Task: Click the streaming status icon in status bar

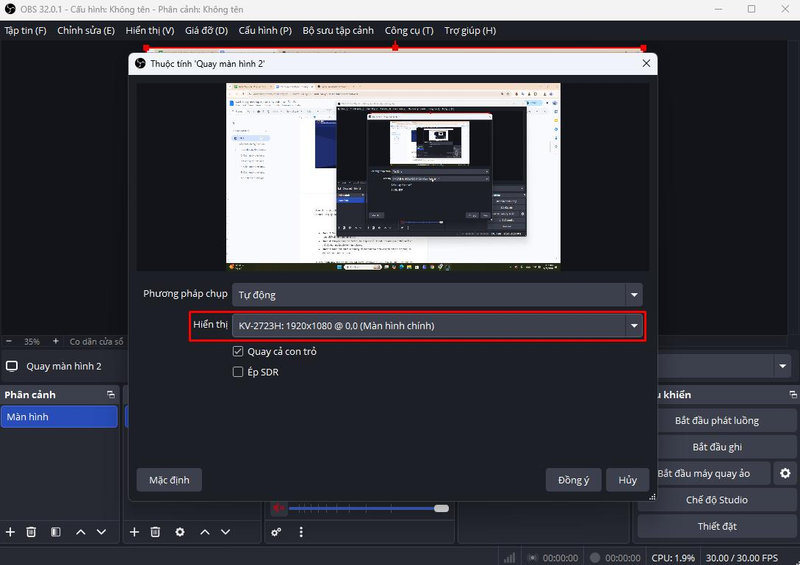Action: coord(532,557)
